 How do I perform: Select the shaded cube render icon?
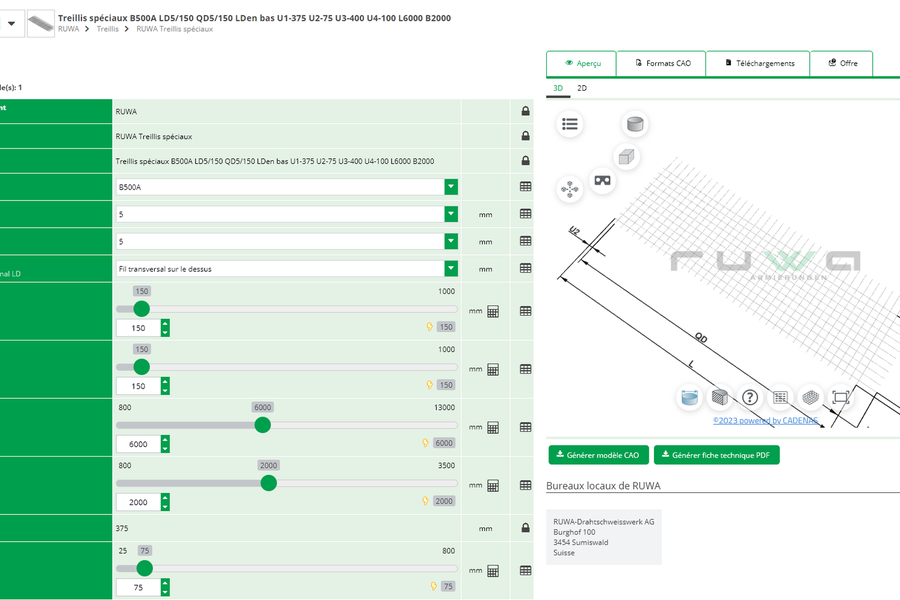(719, 397)
